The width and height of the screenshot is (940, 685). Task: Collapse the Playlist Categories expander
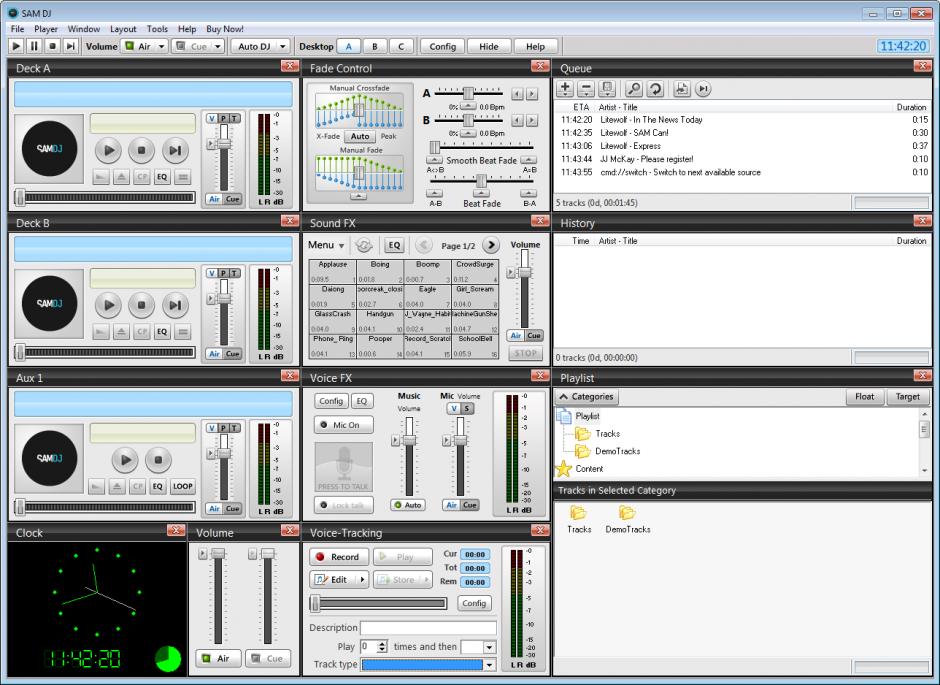coord(586,397)
